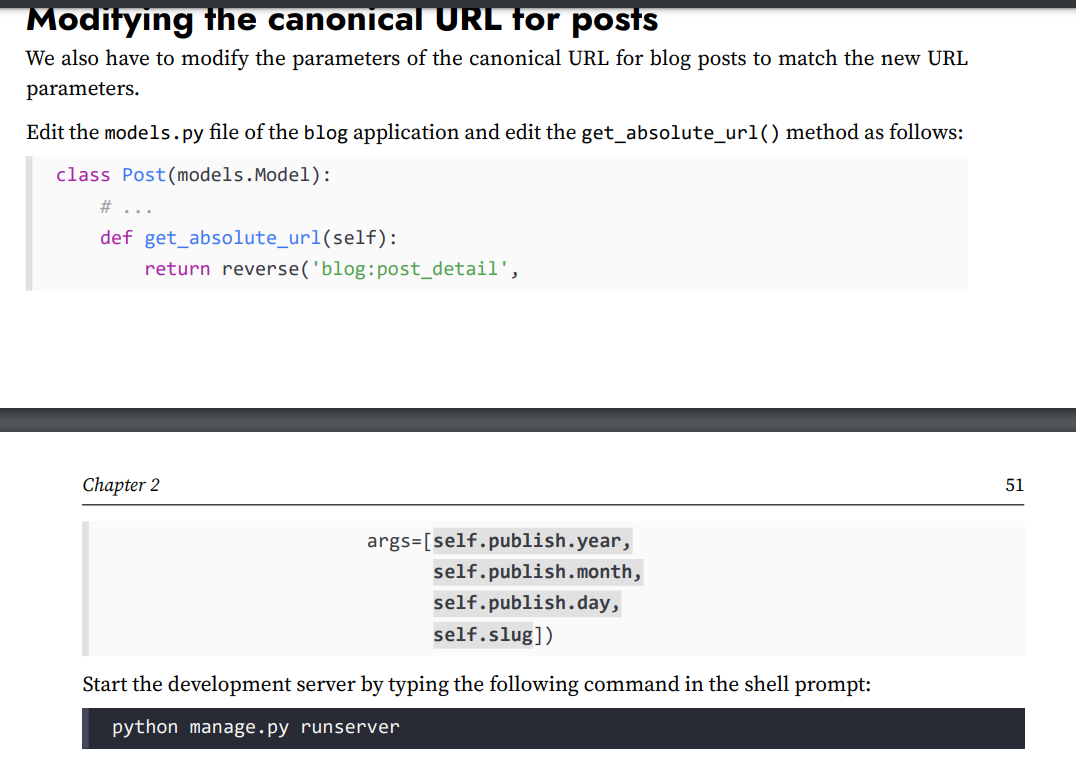Screen dimensions: 1076x764
Task: Click the highlighted "self.slug" argument
Action: [x=482, y=634]
